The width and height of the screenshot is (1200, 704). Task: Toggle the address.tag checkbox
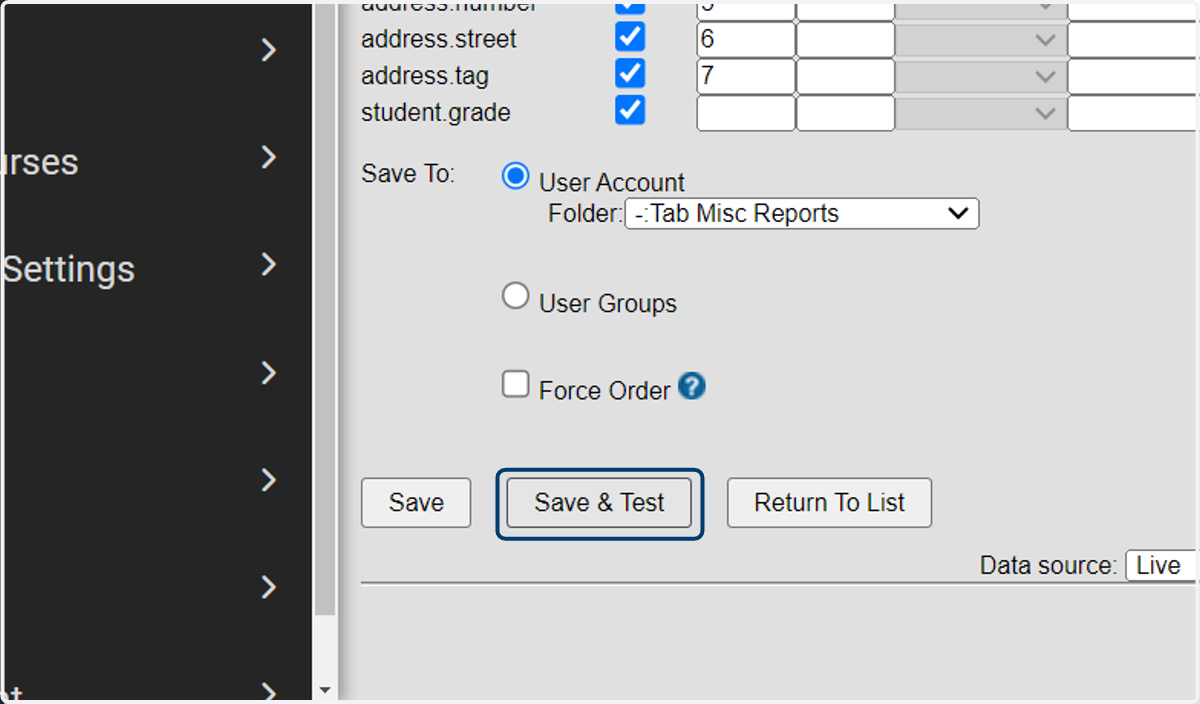[630, 74]
